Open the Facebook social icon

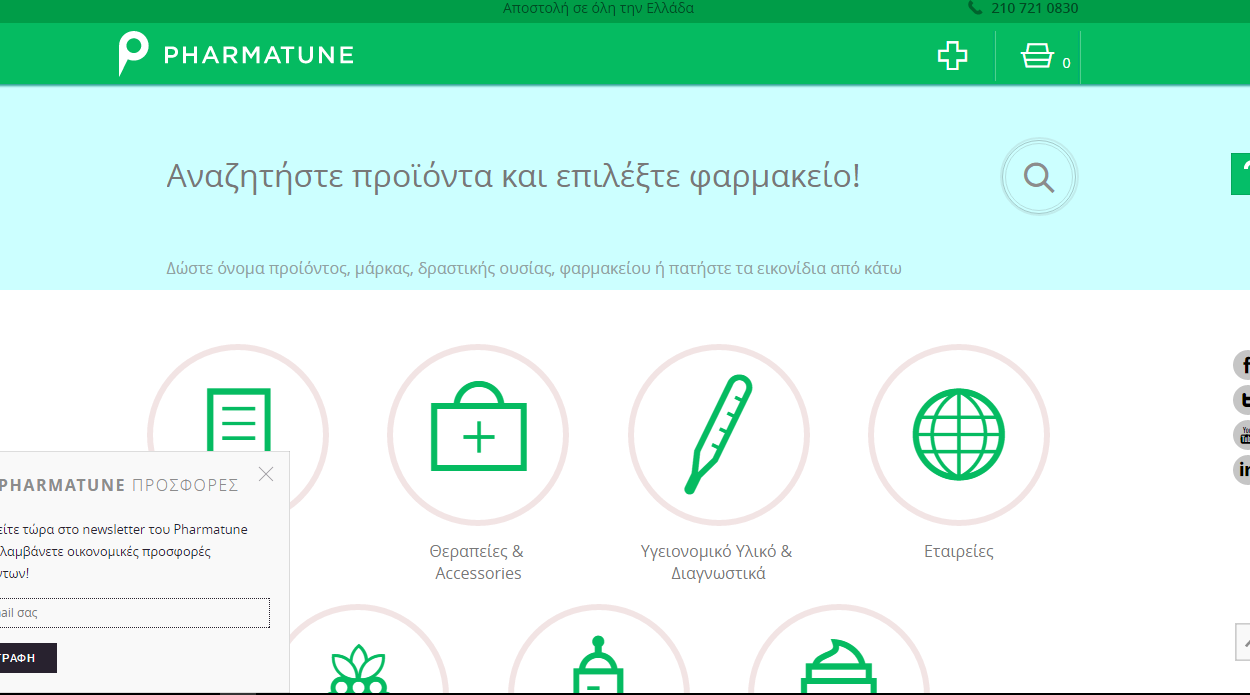(x=1243, y=365)
